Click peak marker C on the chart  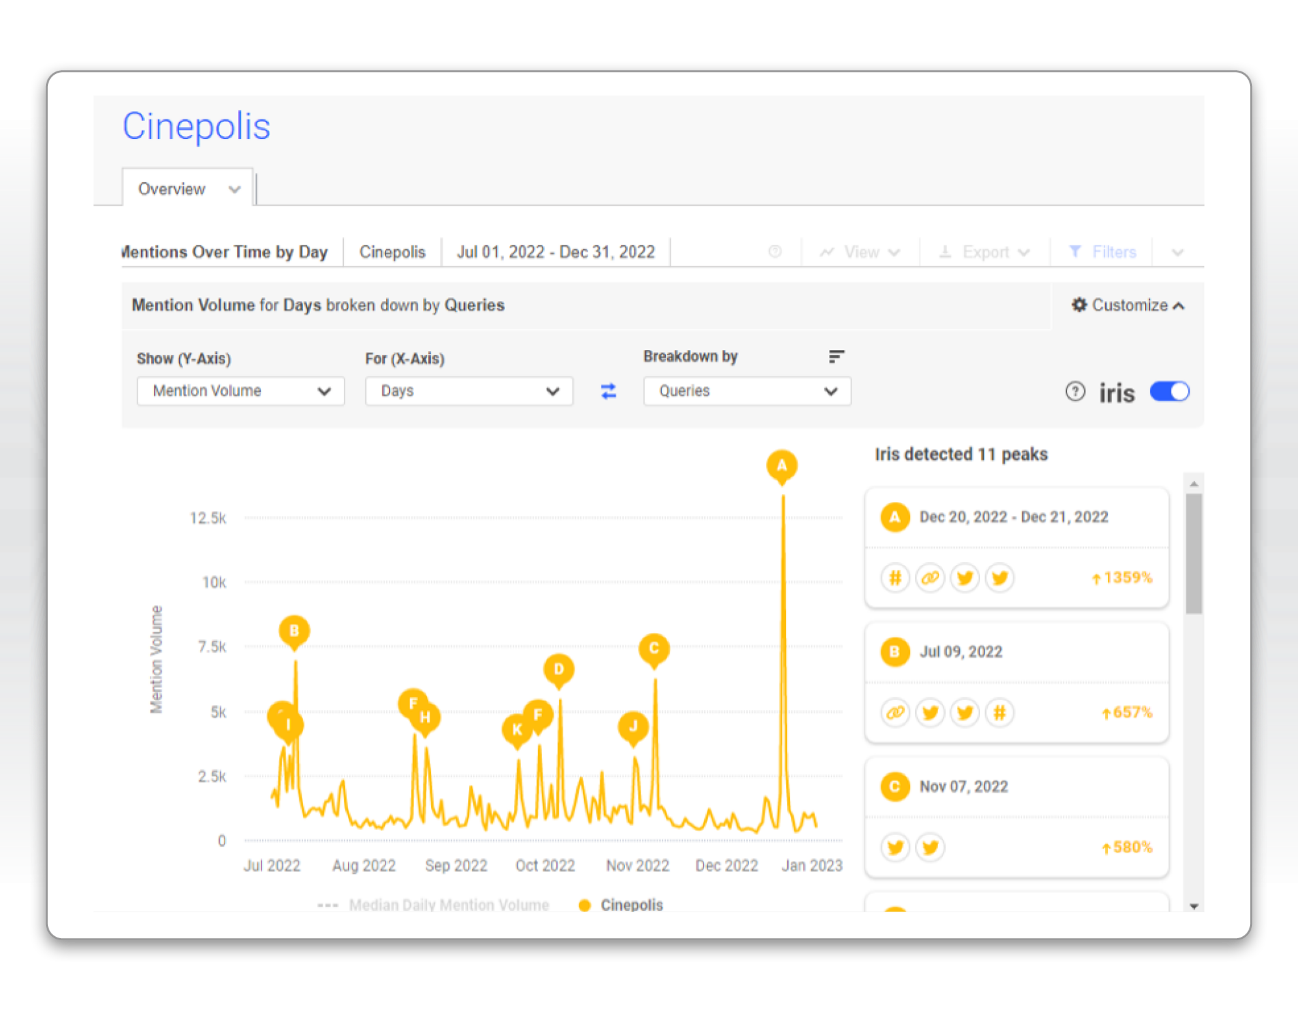pyautogui.click(x=654, y=649)
